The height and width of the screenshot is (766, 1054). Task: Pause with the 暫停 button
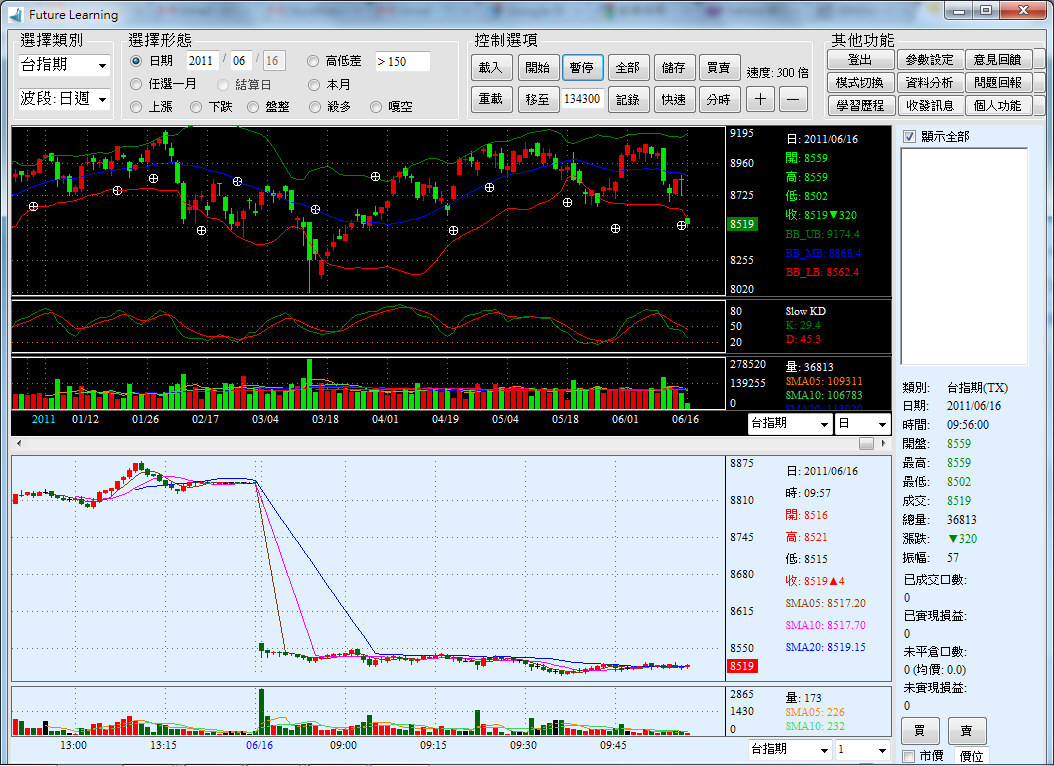tap(582, 68)
